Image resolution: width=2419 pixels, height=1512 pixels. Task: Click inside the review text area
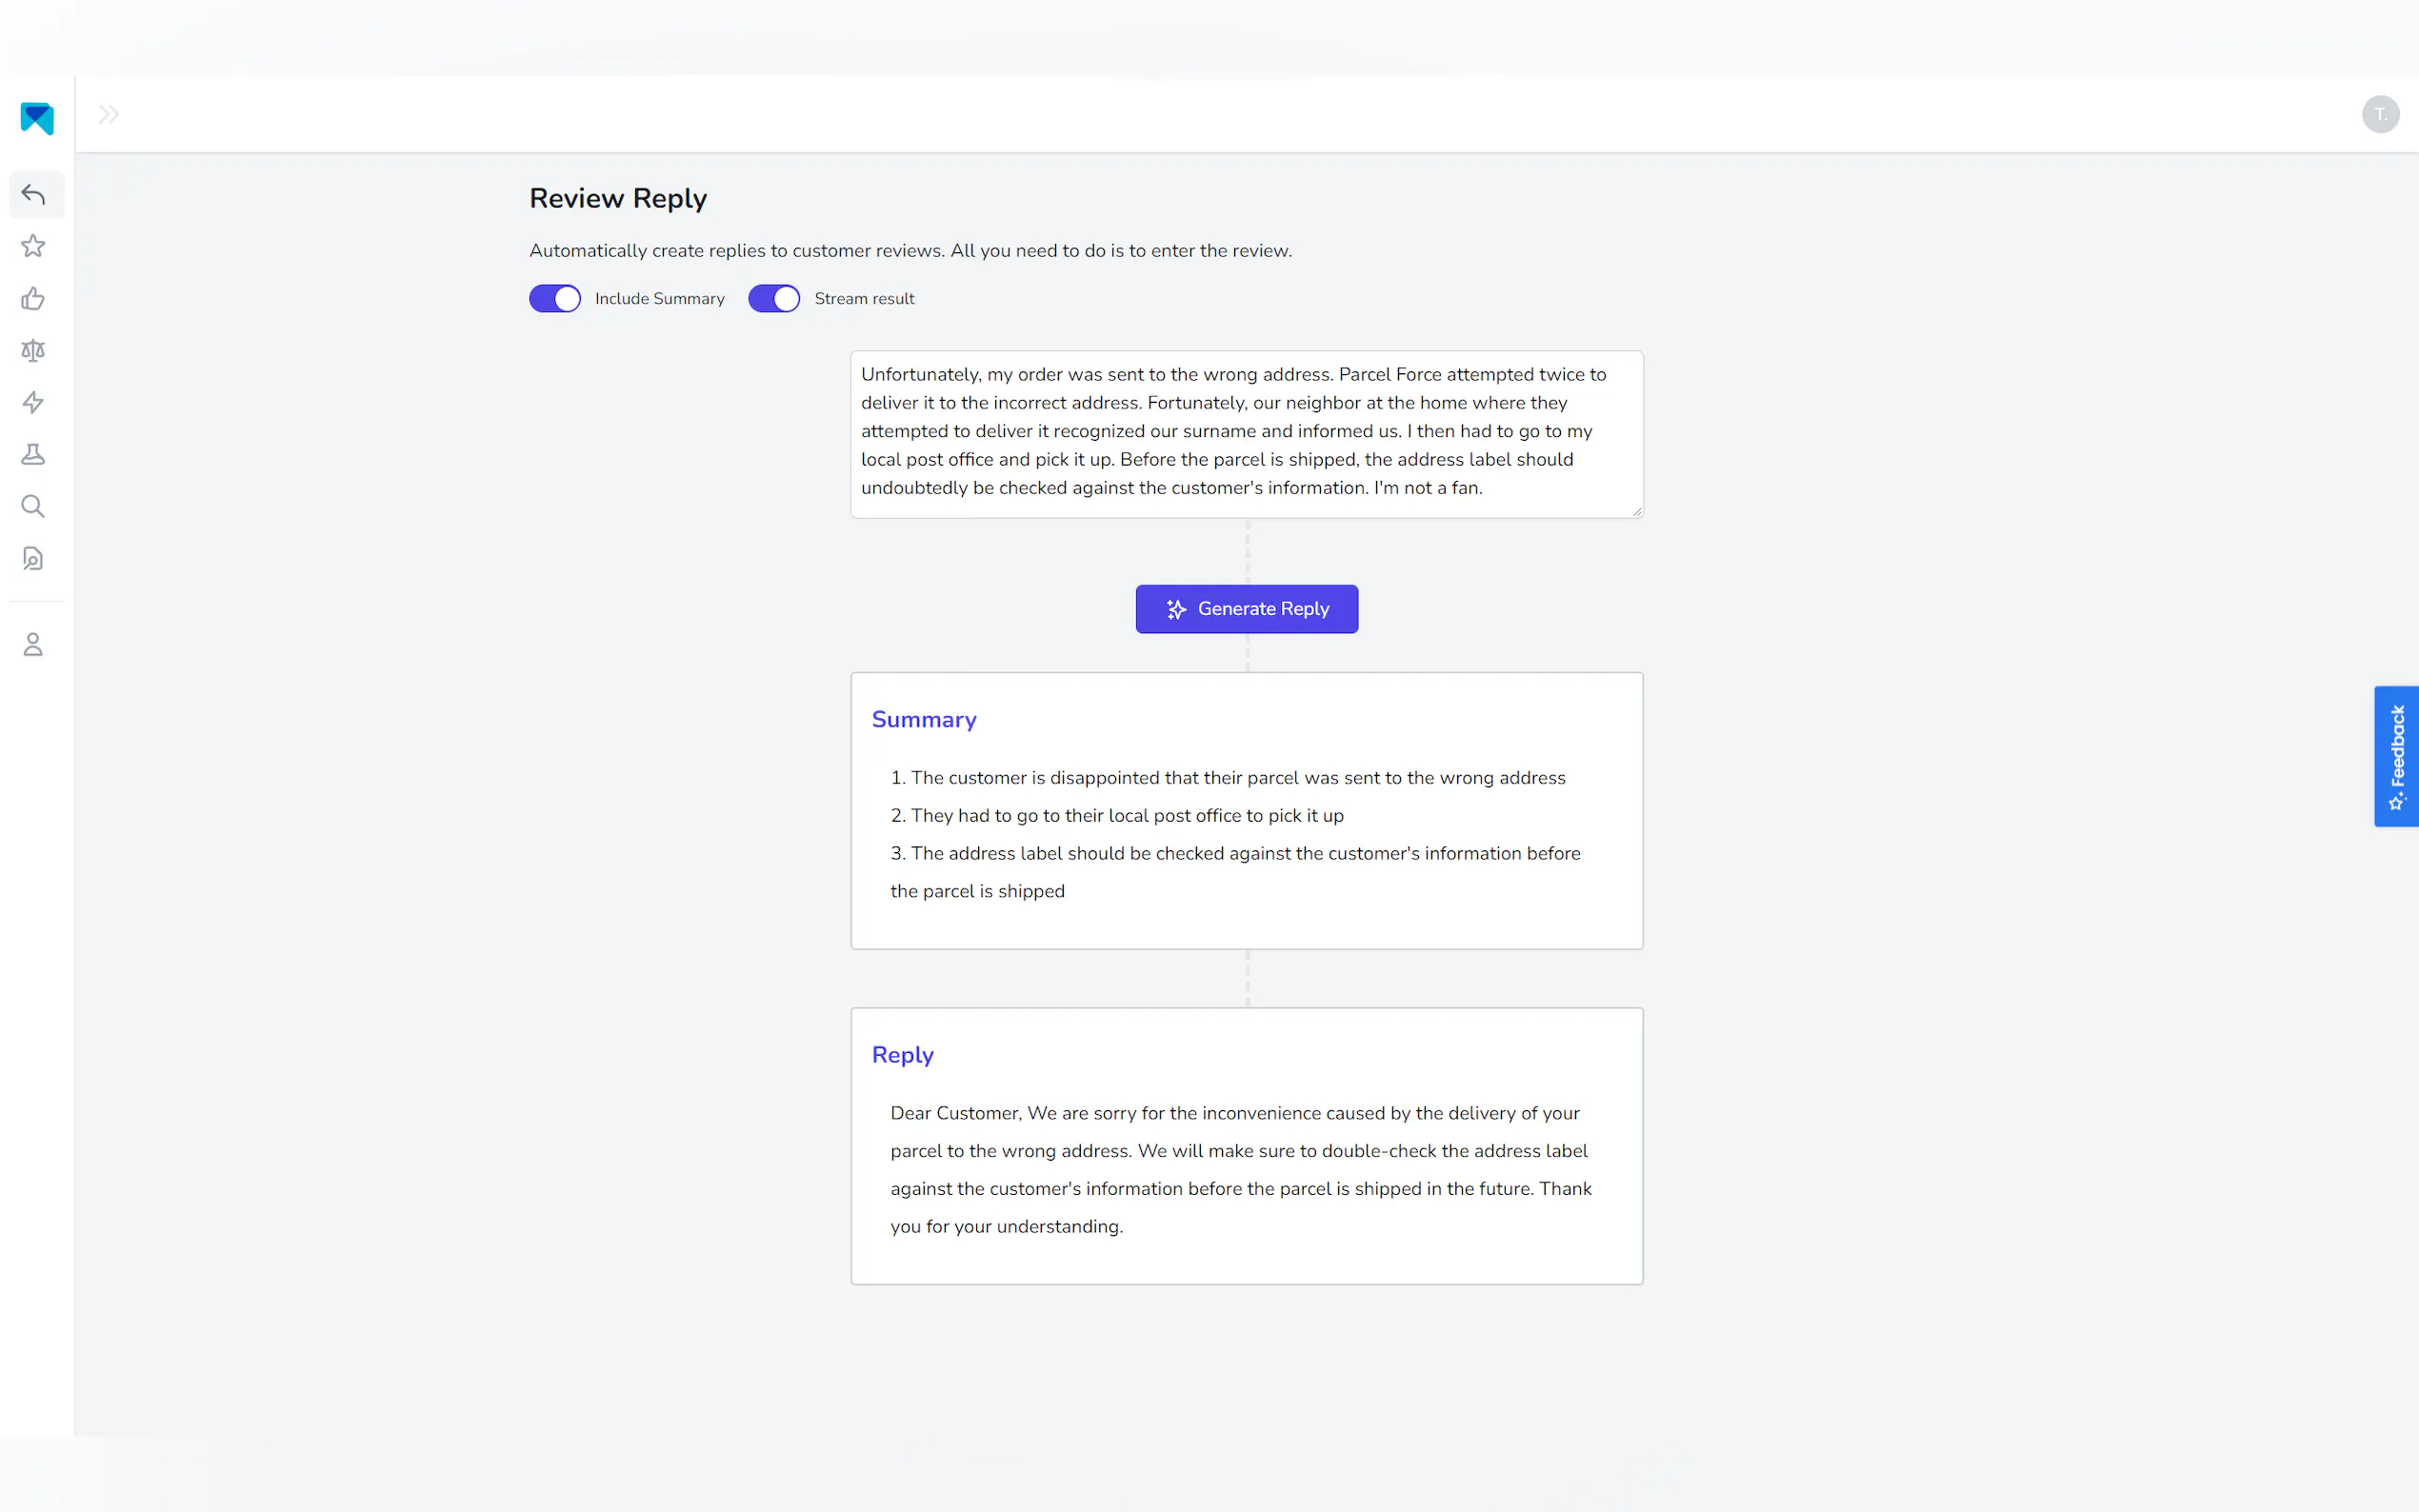1245,432
